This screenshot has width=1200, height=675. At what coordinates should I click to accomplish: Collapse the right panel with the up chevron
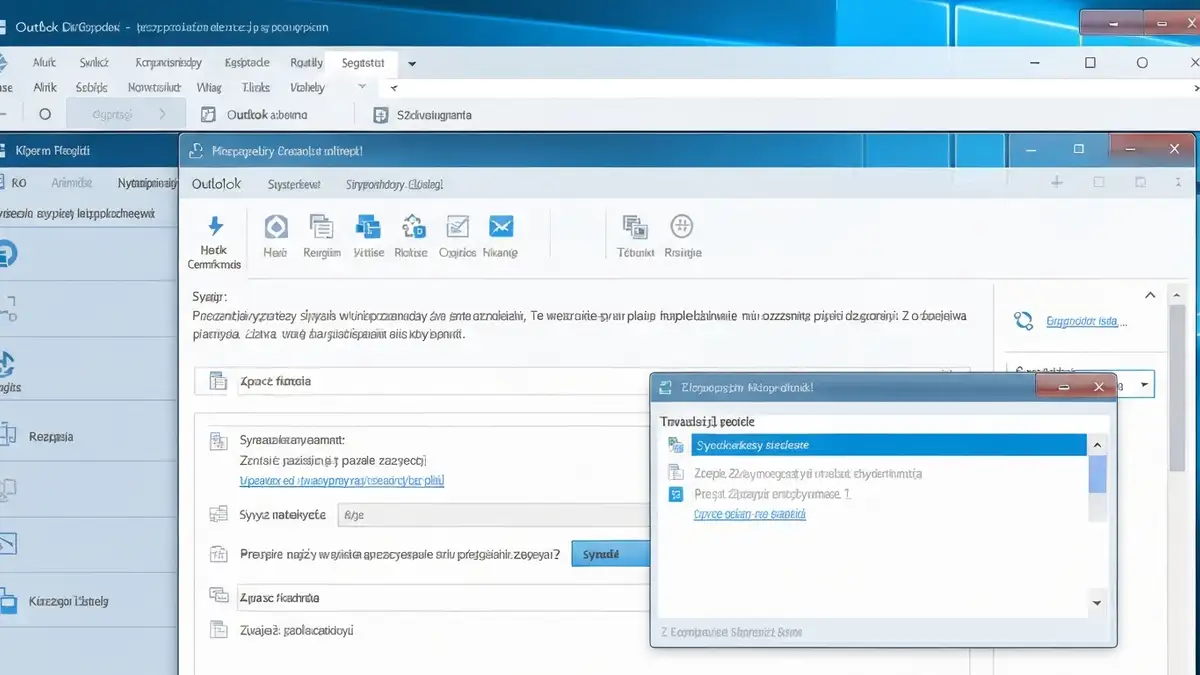point(1150,296)
